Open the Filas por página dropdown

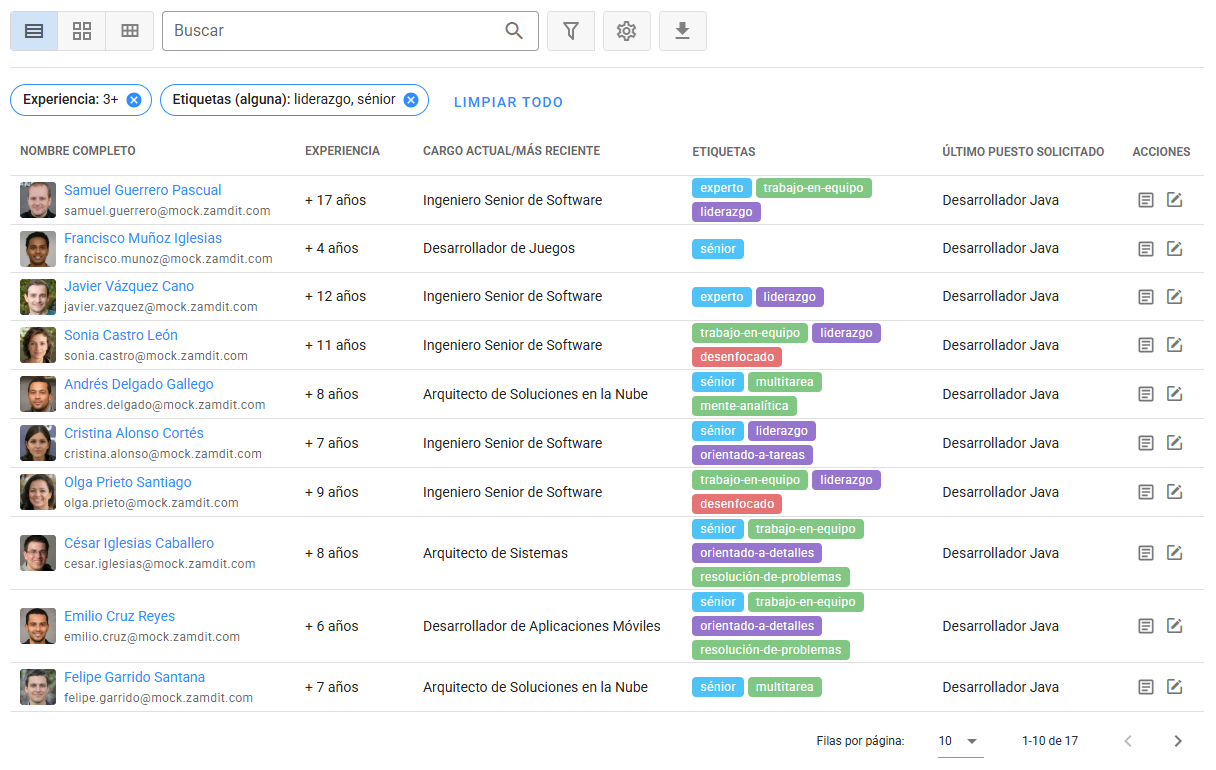[x=959, y=741]
